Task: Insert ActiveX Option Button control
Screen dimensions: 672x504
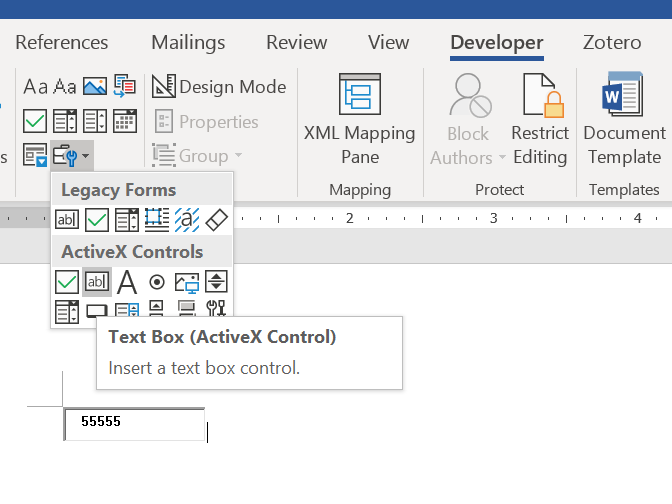Action: click(x=157, y=283)
